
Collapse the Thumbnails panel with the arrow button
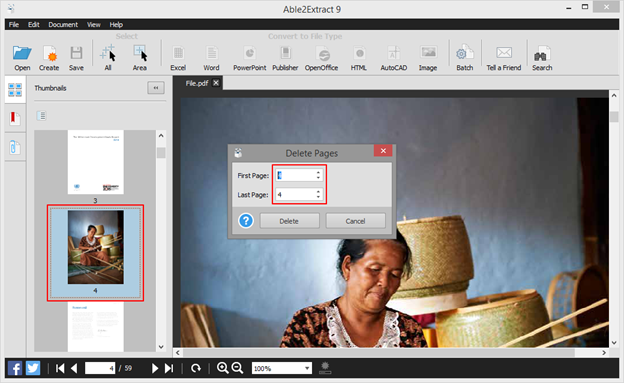156,88
